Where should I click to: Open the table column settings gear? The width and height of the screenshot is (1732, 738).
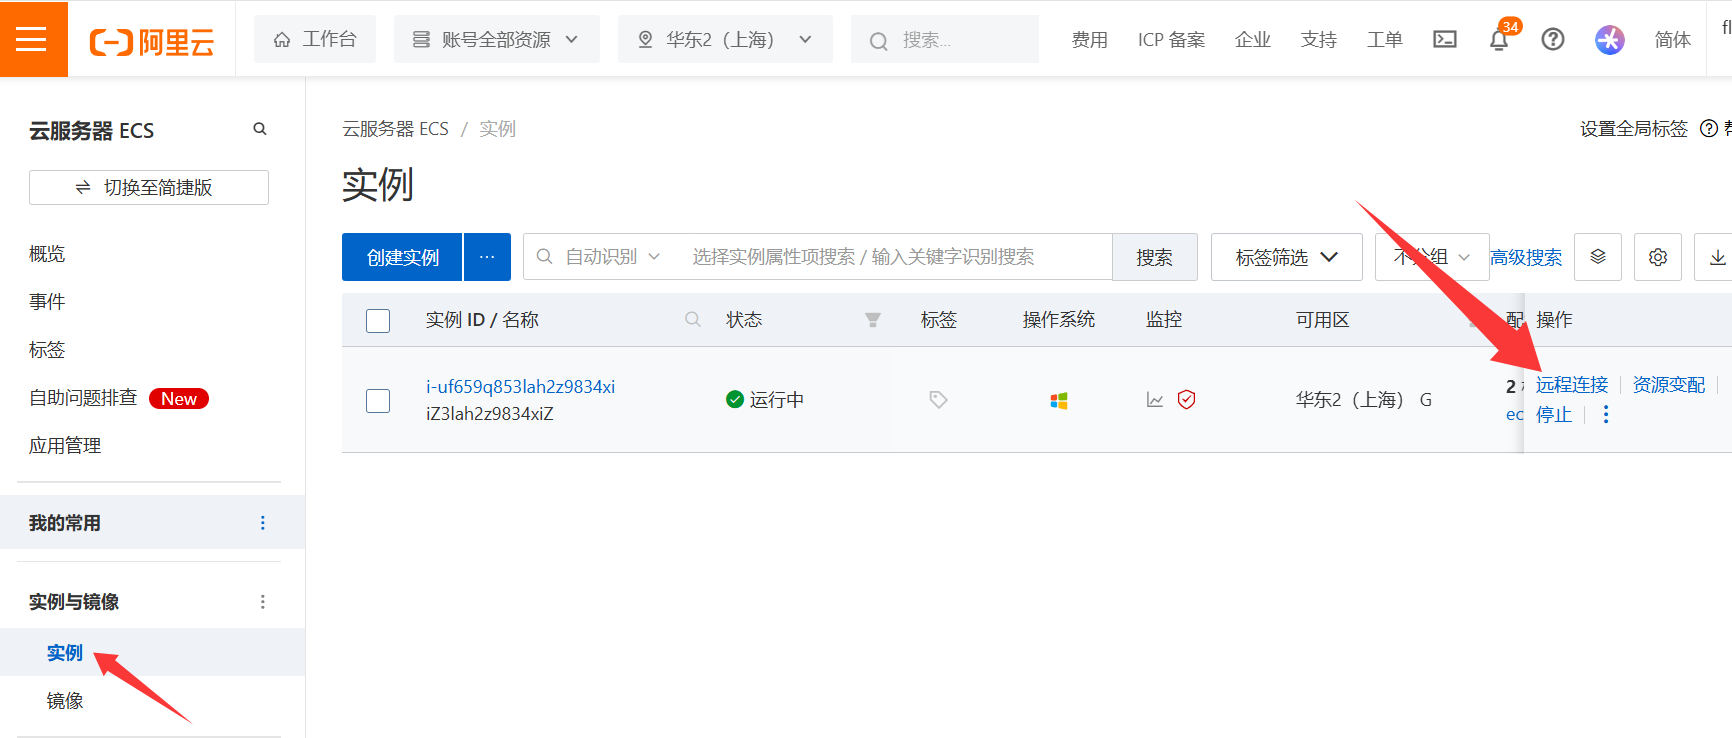1657,257
